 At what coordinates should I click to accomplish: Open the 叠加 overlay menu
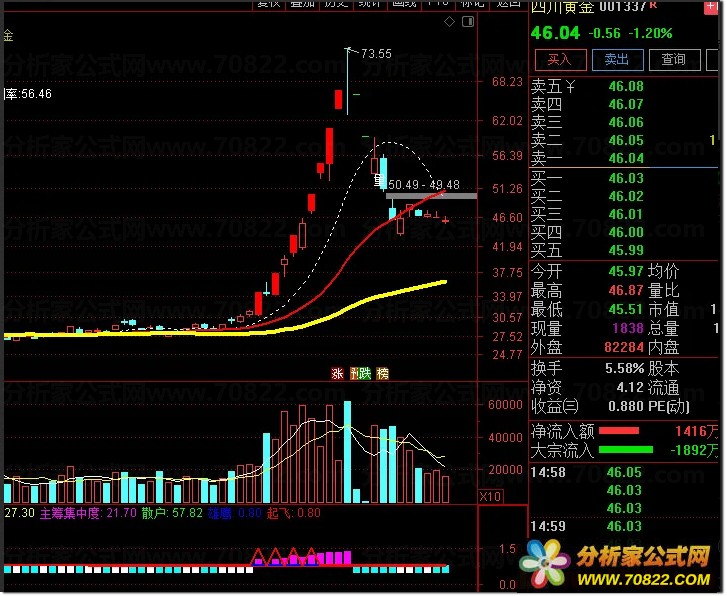(302, 4)
